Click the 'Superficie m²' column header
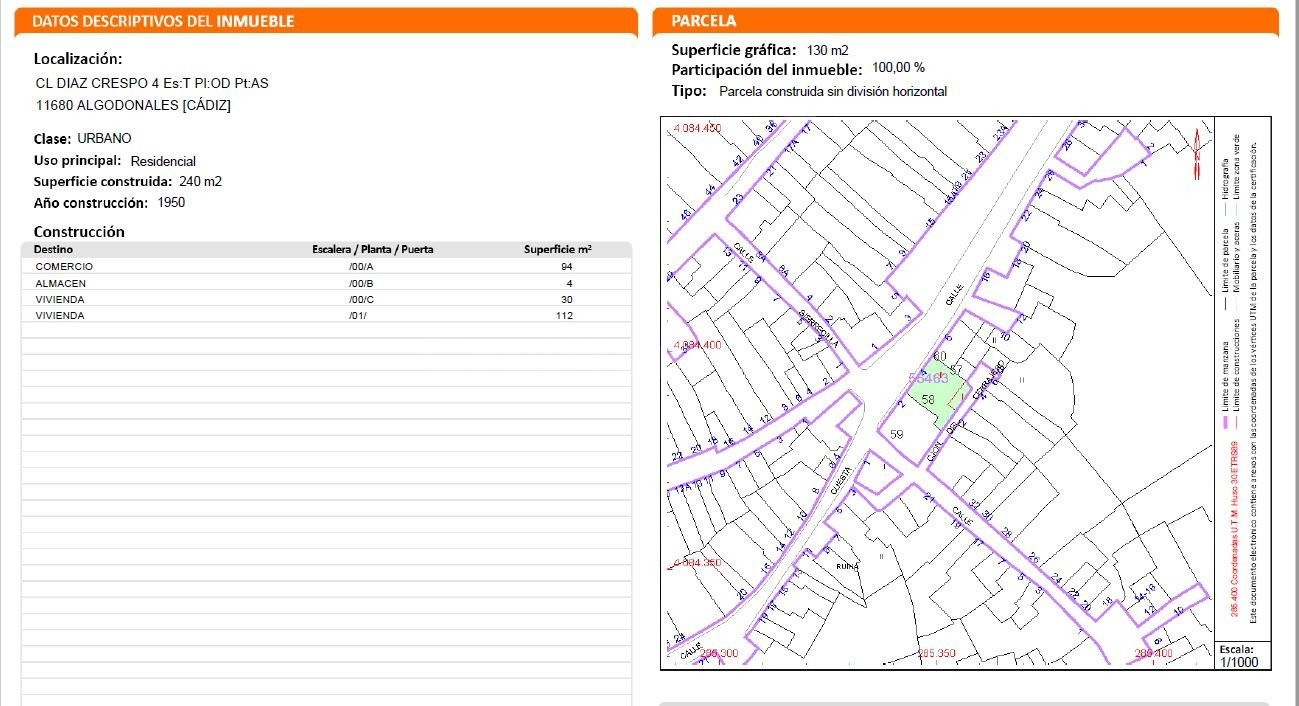This screenshot has height=706, width=1299. [x=558, y=249]
